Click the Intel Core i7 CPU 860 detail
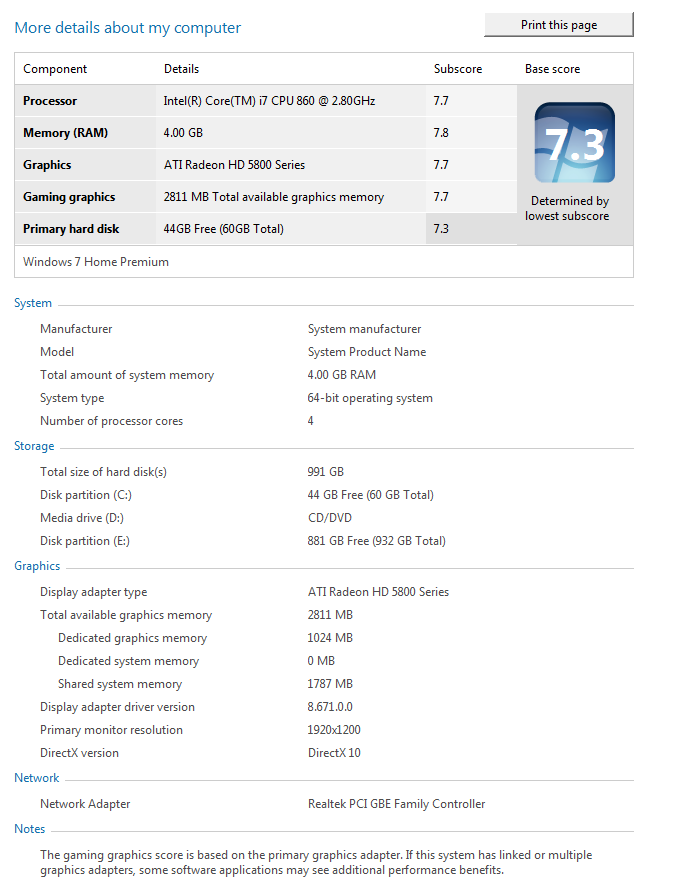688x891 pixels. click(269, 101)
